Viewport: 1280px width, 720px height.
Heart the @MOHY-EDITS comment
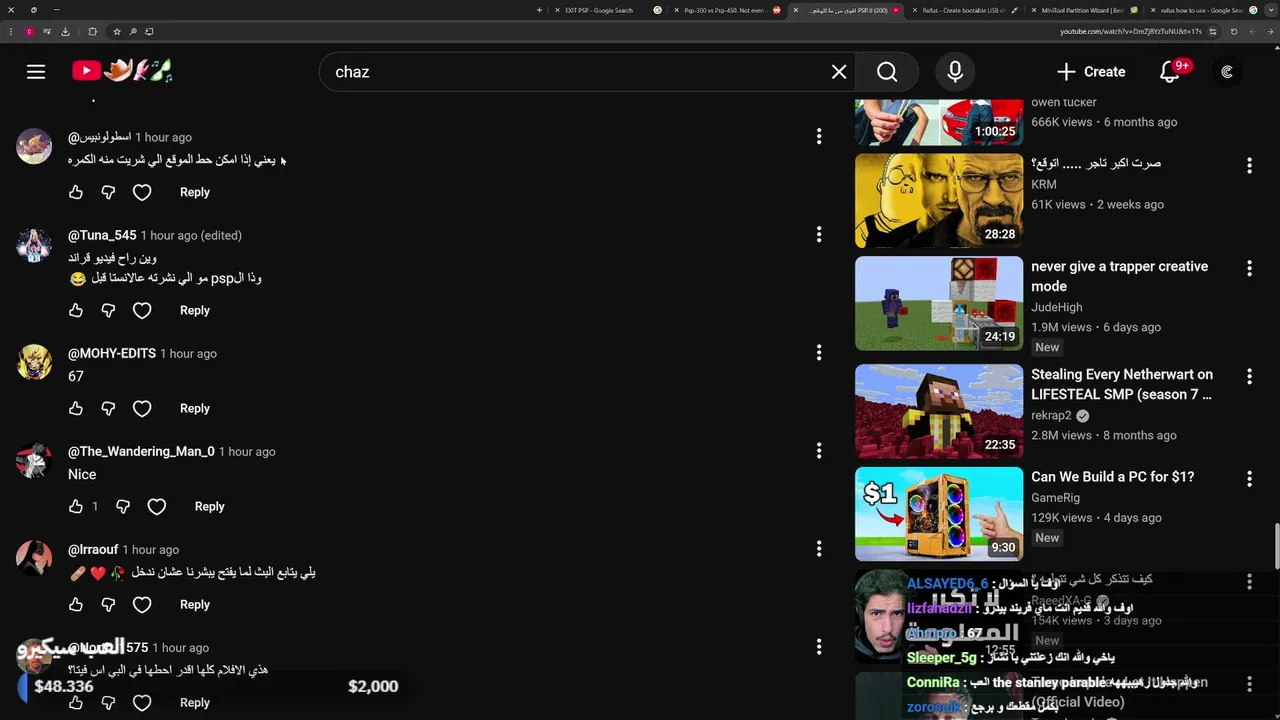(x=142, y=408)
